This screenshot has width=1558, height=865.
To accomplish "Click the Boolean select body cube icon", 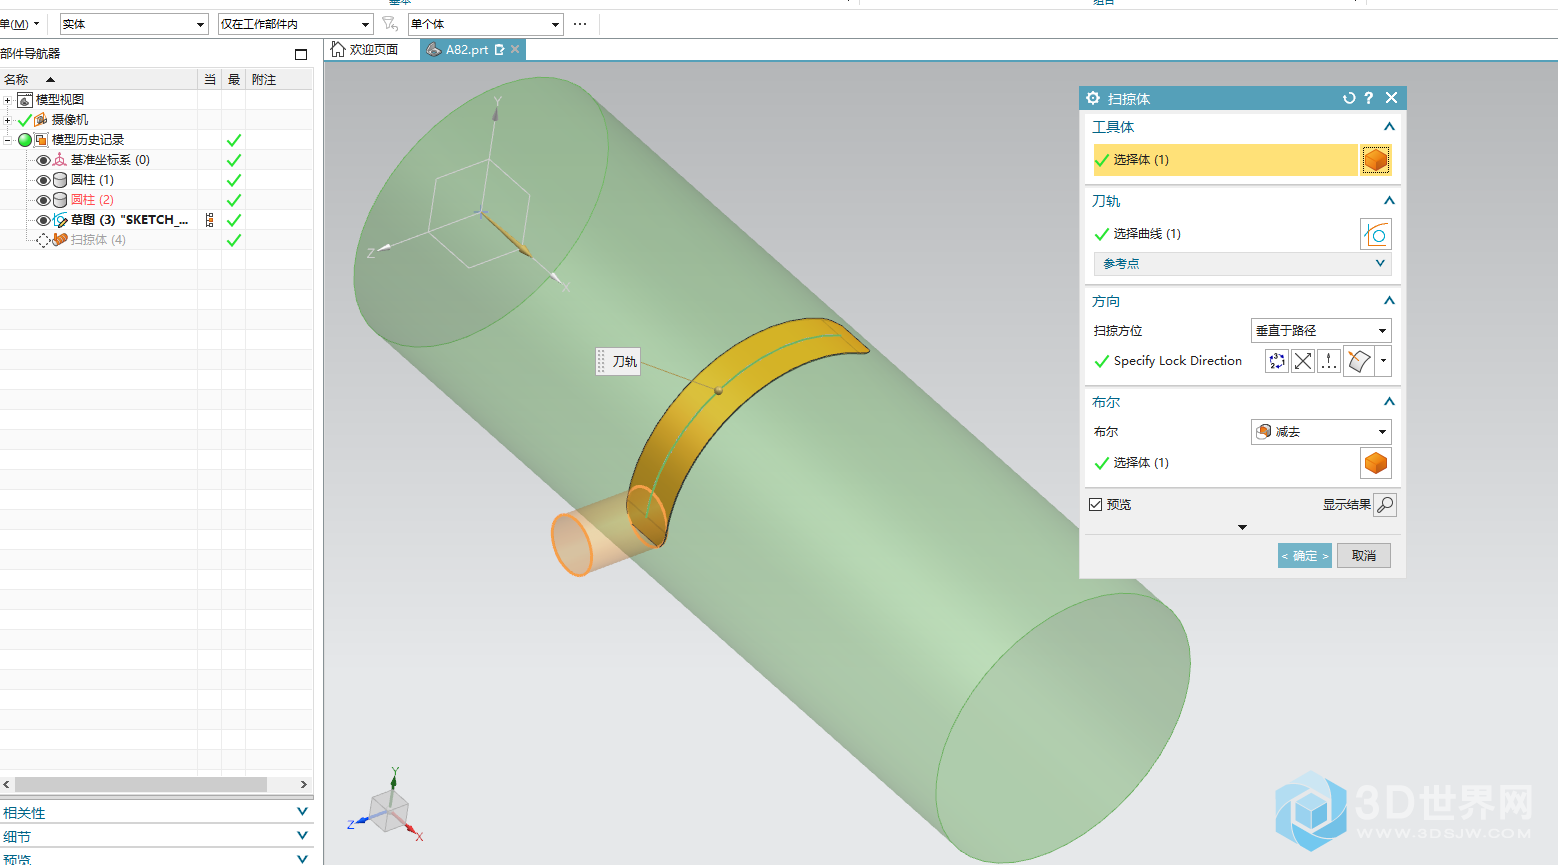I will click(x=1376, y=463).
